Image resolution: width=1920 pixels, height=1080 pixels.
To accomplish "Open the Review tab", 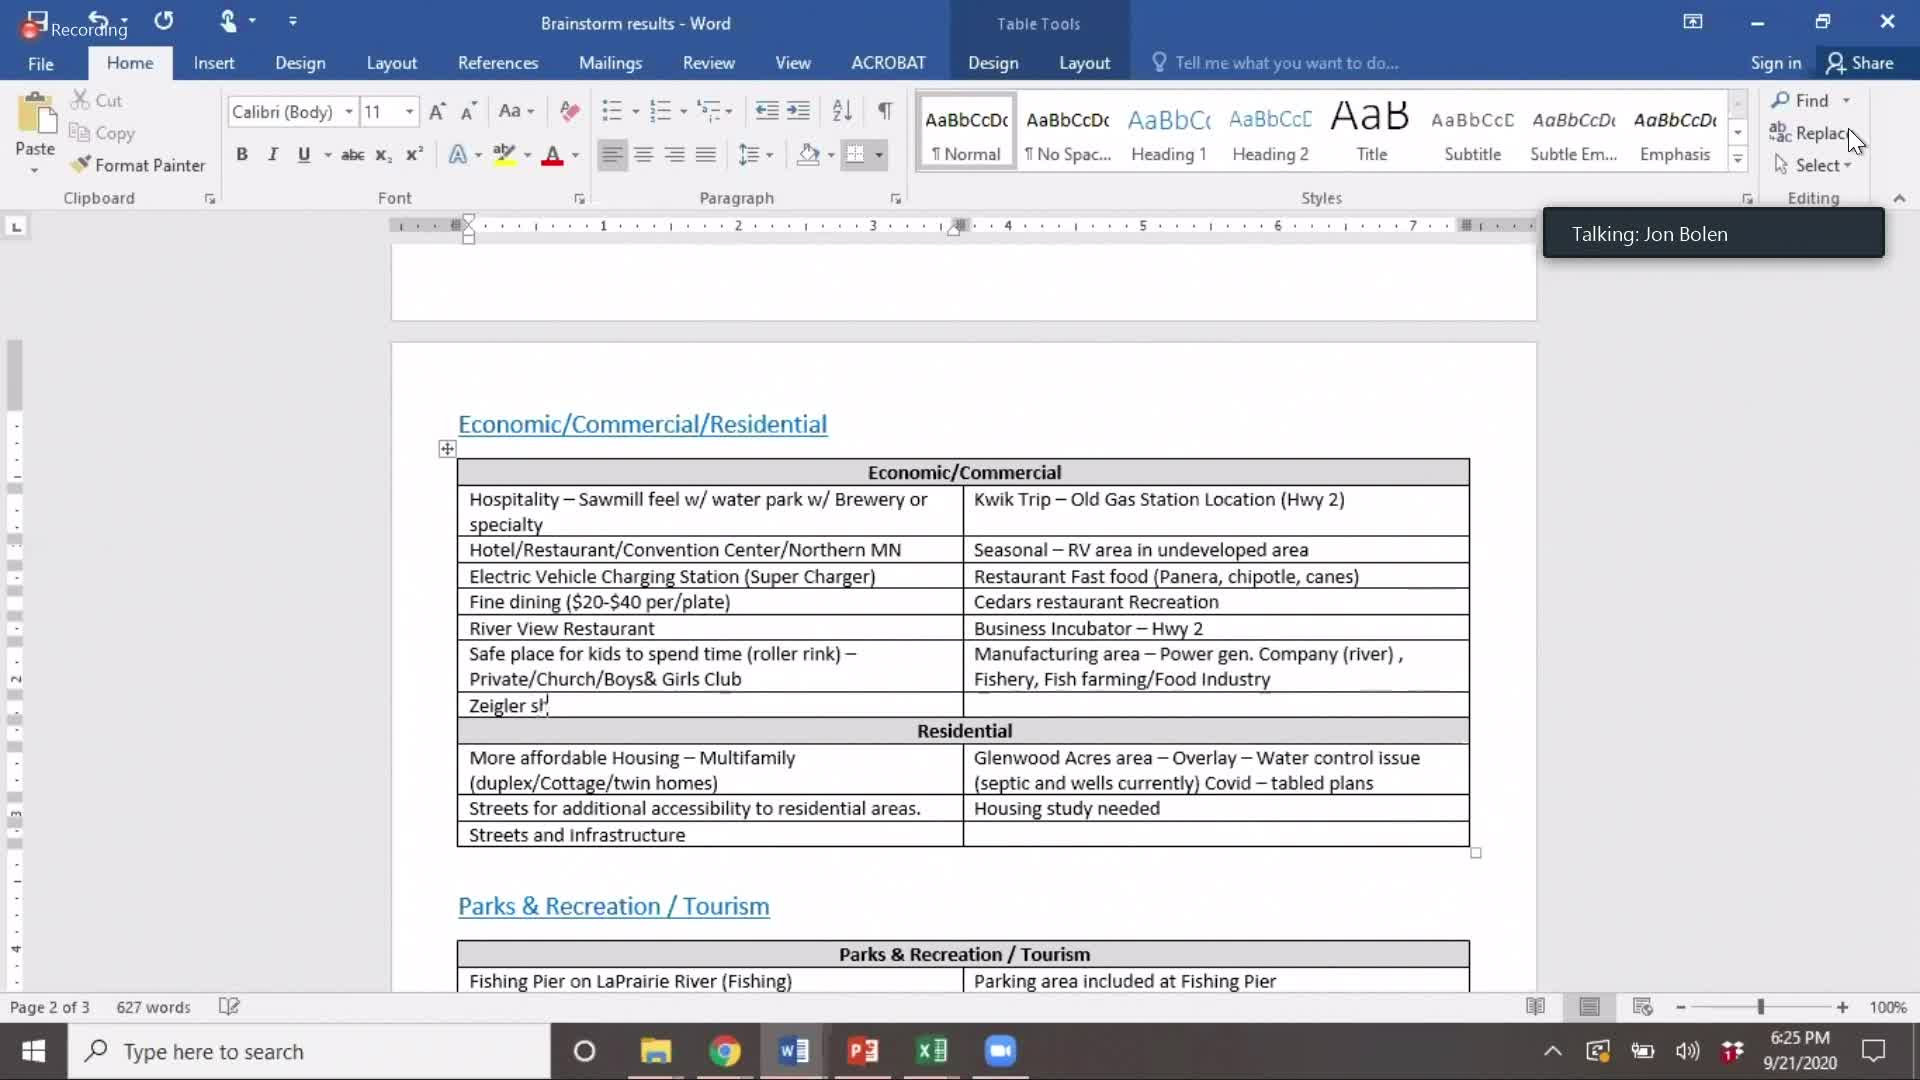I will click(708, 63).
